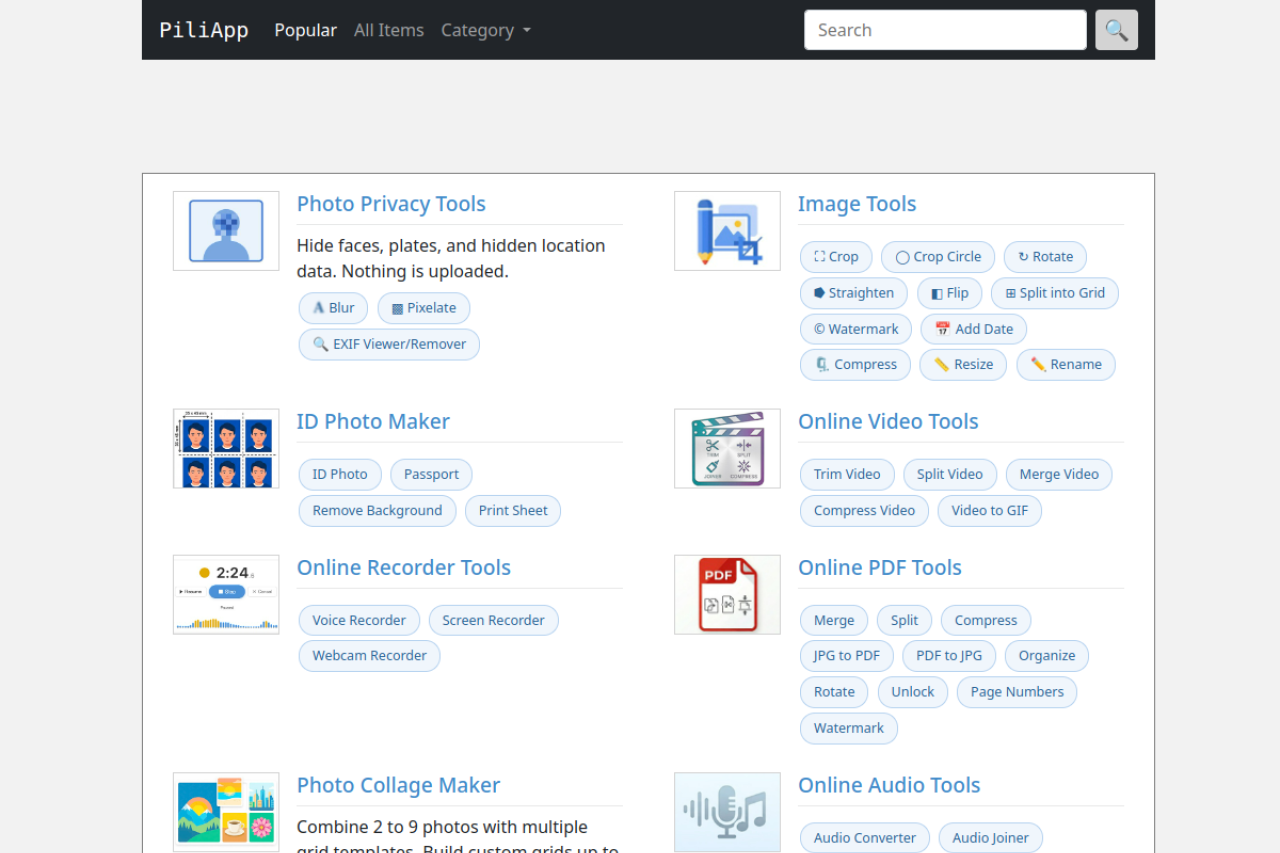The height and width of the screenshot is (853, 1280).
Task: Open the Split into Grid tool
Action: (1055, 293)
